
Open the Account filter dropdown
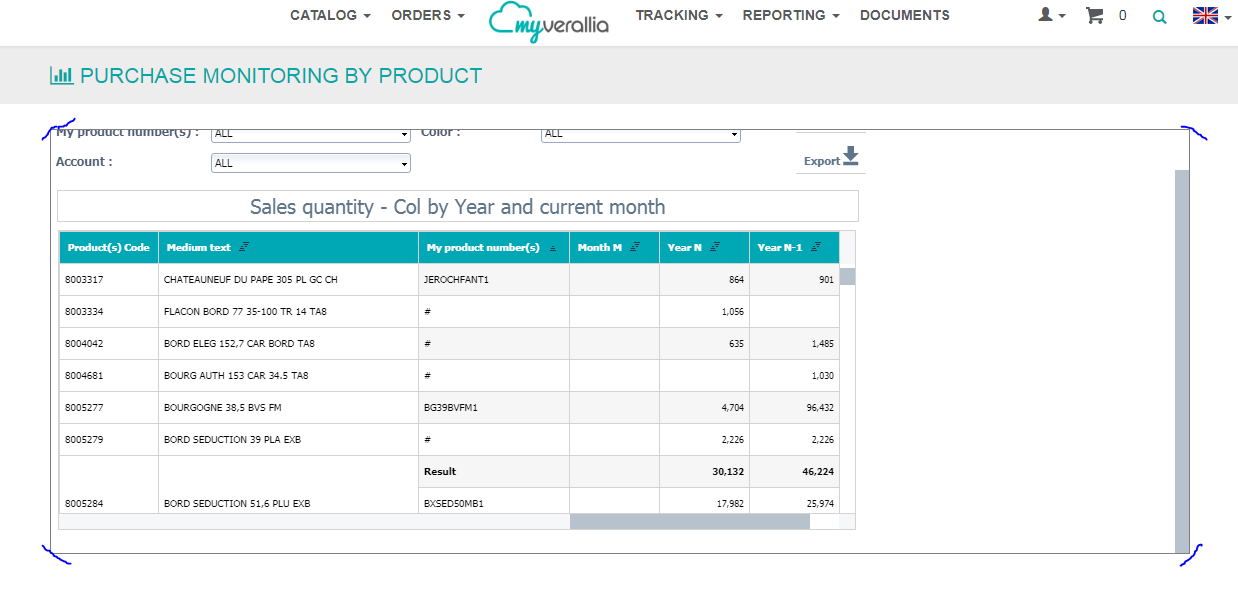click(x=310, y=163)
